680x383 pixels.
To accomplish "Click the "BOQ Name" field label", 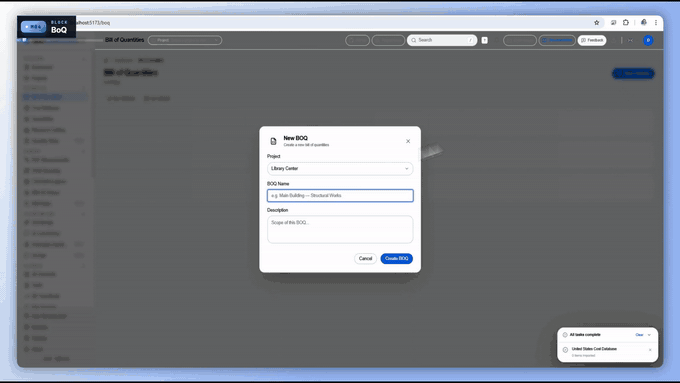I will (278, 184).
